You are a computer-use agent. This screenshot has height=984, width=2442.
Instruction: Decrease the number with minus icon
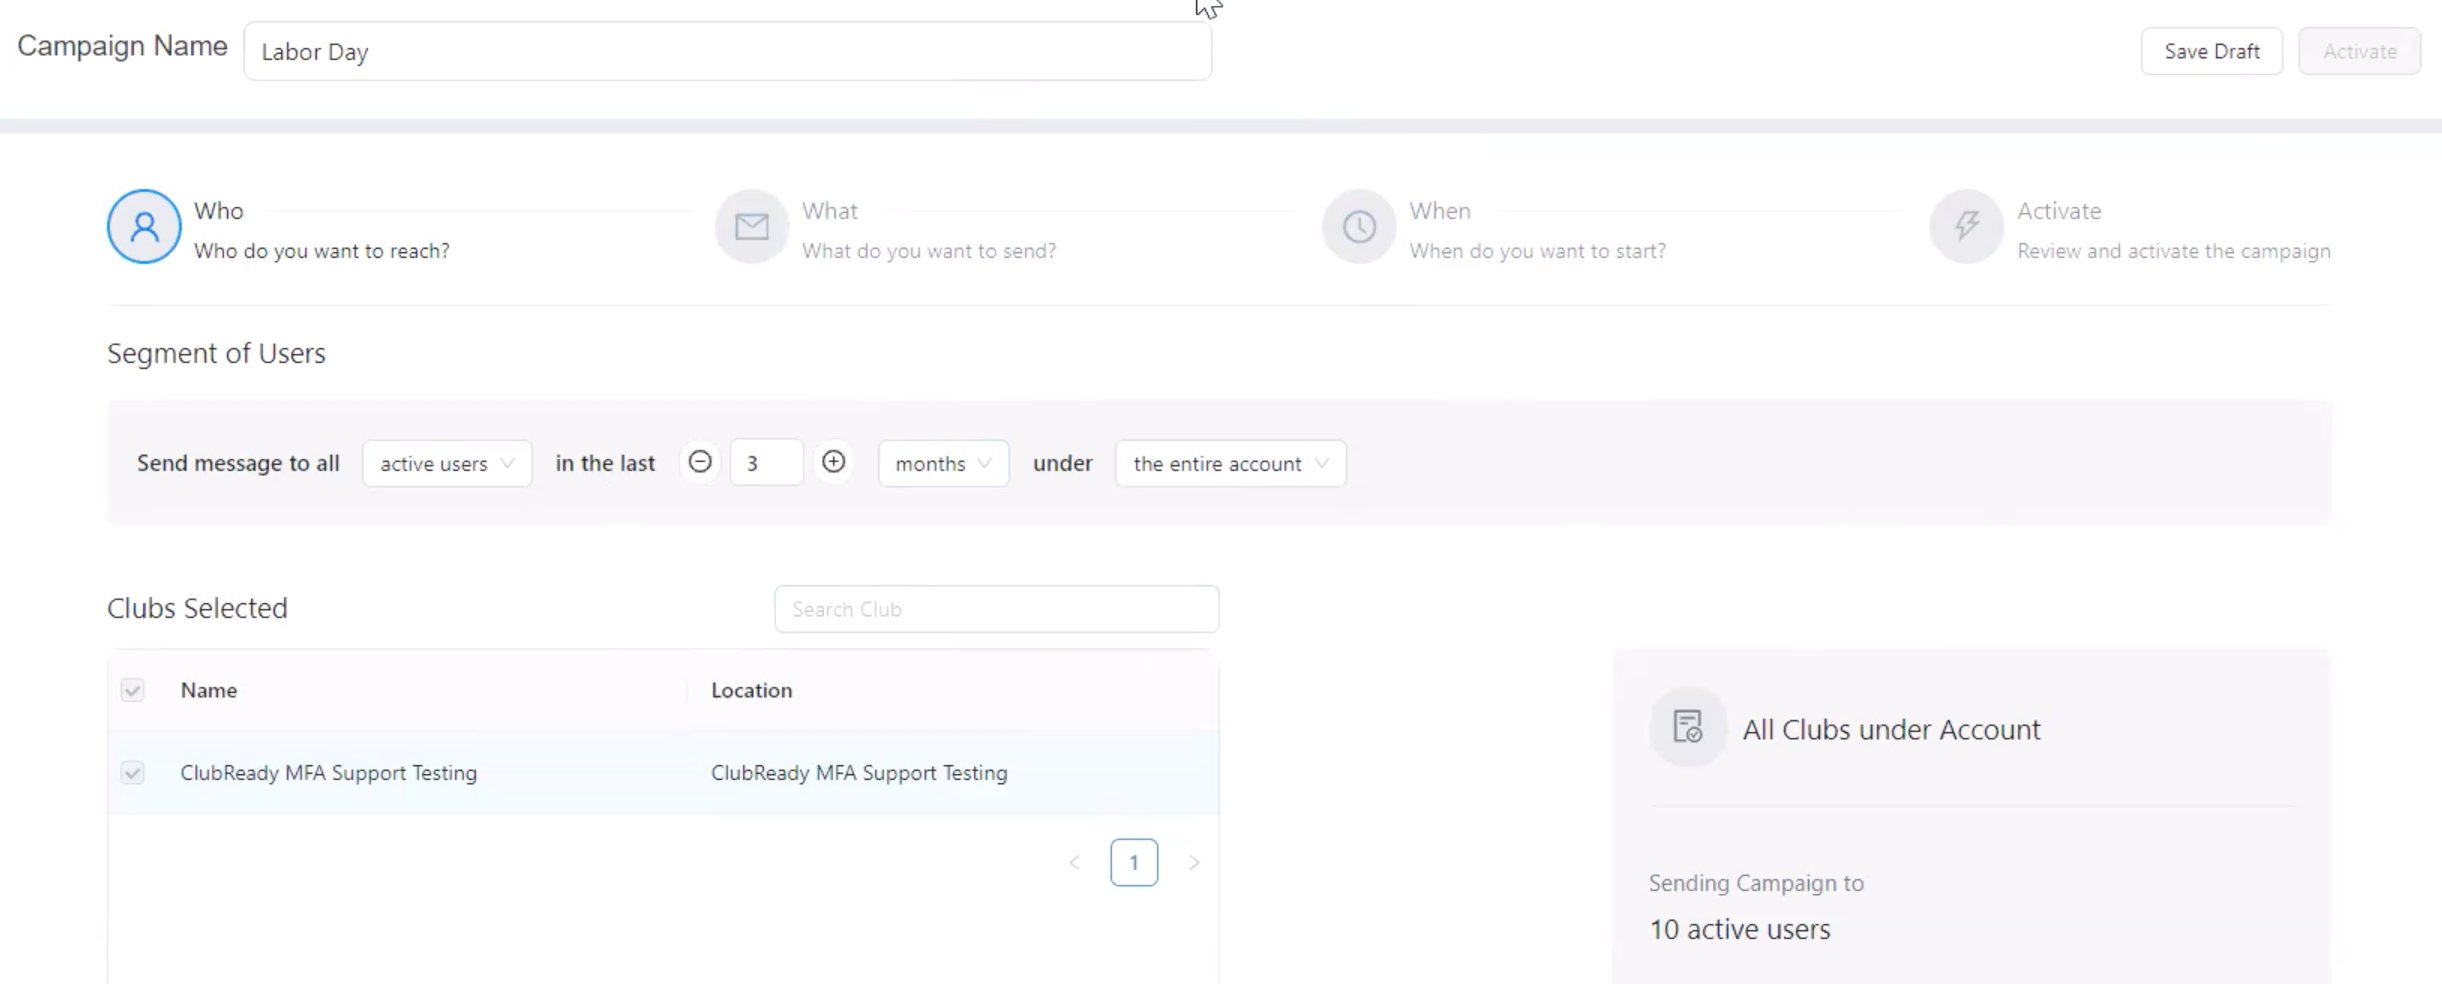point(700,462)
